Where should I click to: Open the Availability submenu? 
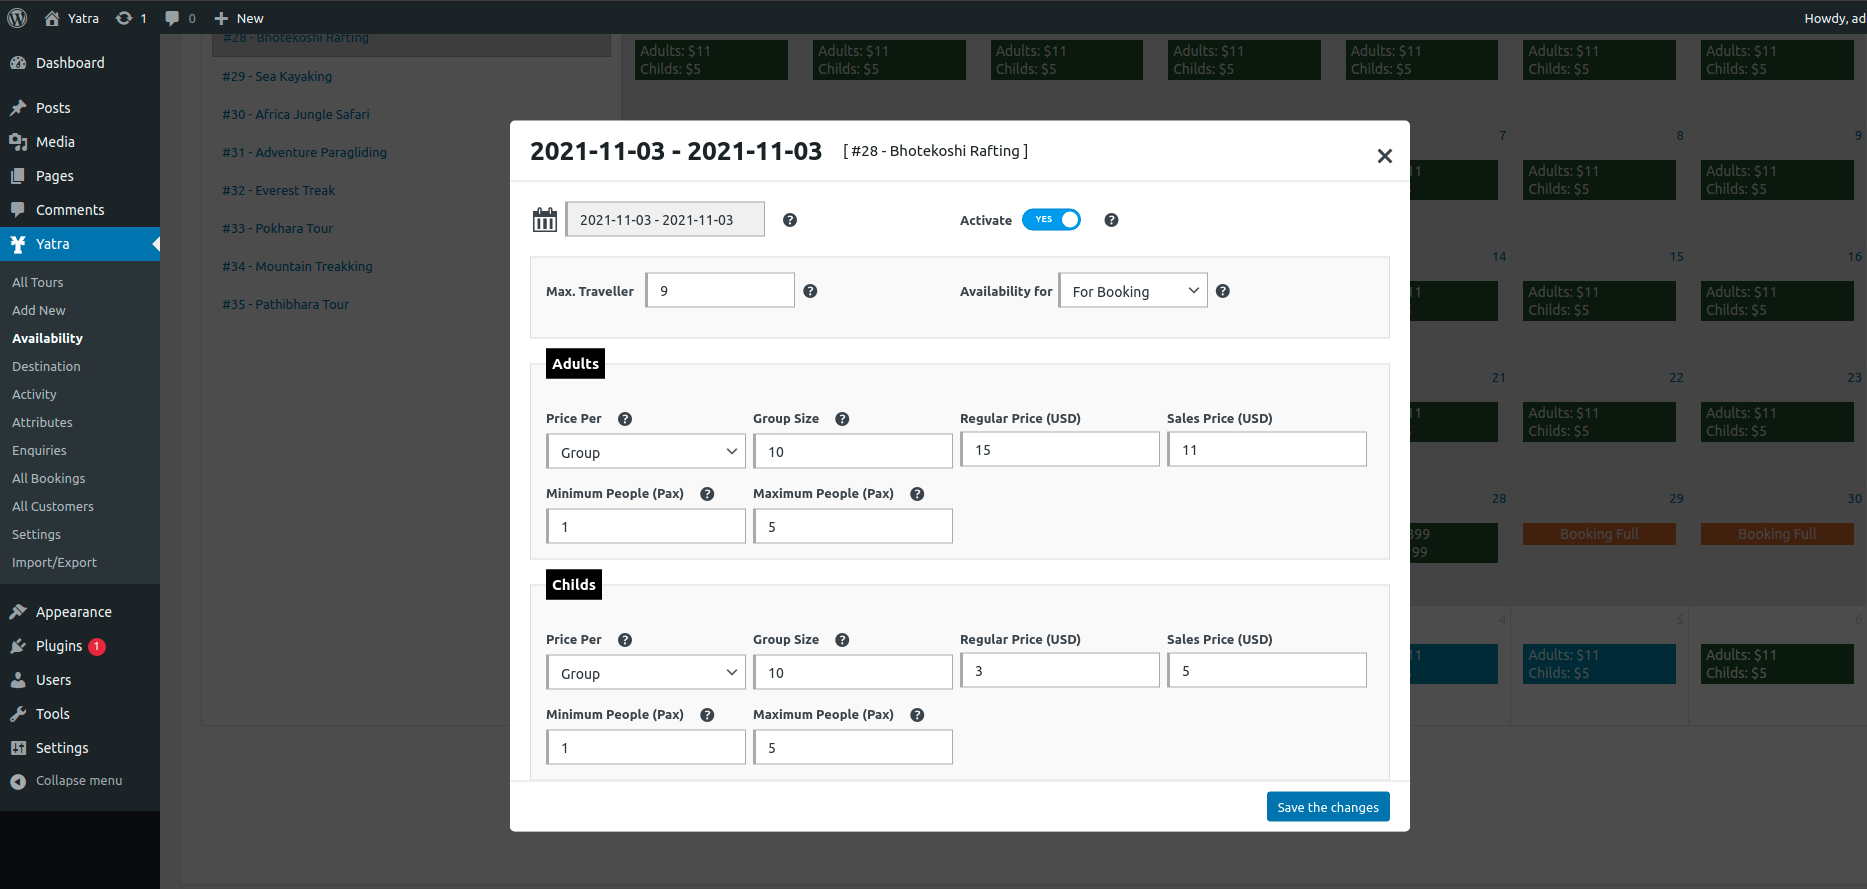pos(47,339)
